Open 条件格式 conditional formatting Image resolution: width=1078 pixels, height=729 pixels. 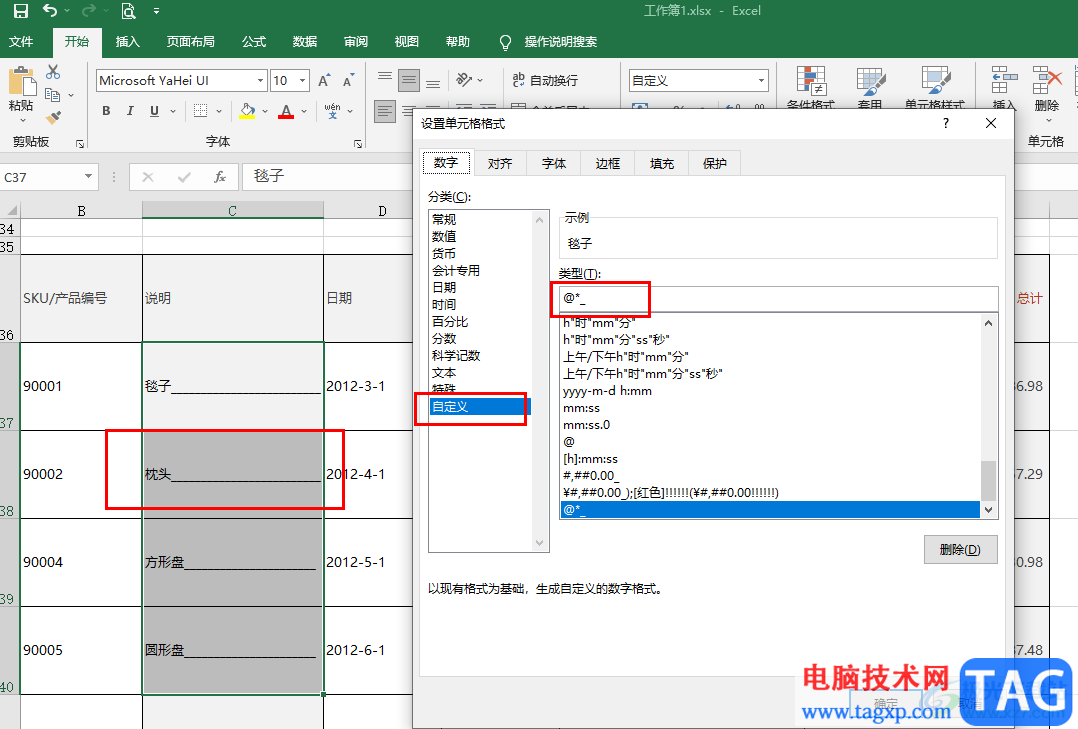[811, 87]
